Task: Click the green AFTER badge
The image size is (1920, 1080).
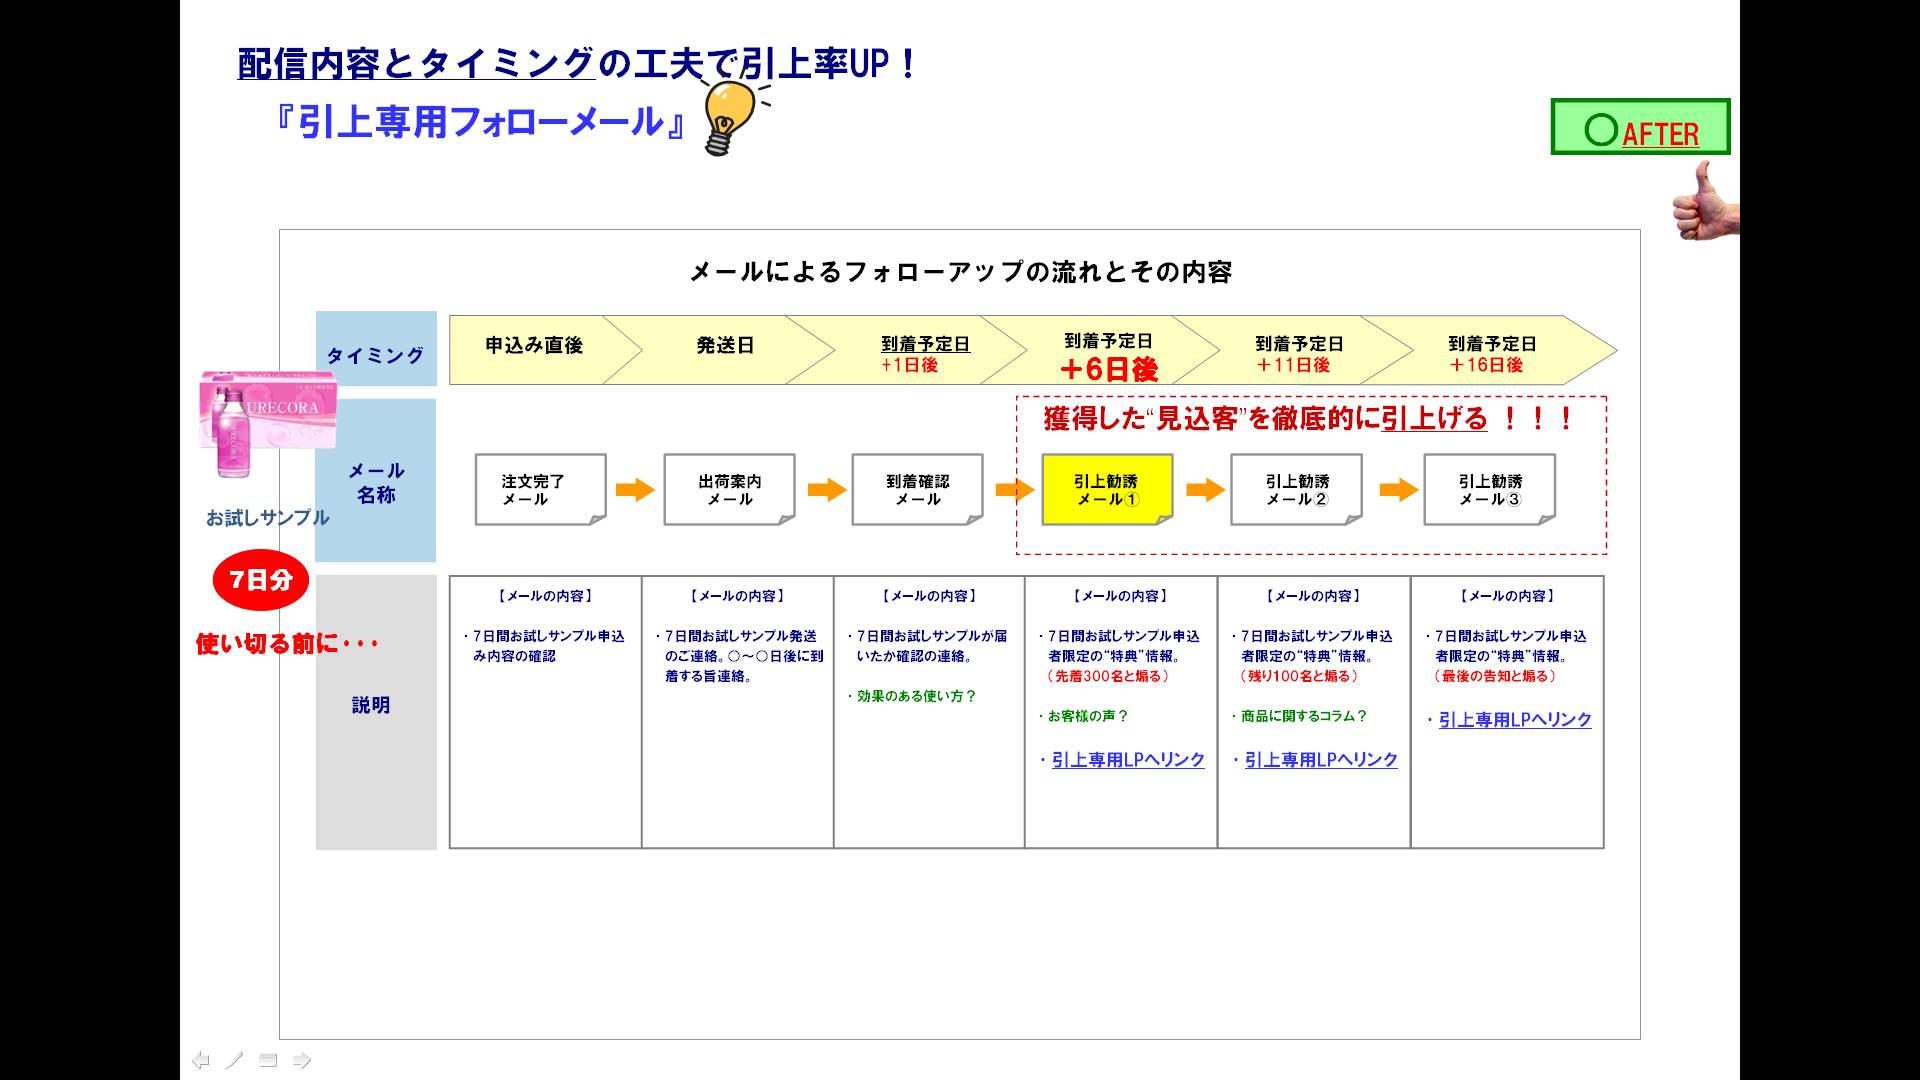Action: pyautogui.click(x=1640, y=127)
